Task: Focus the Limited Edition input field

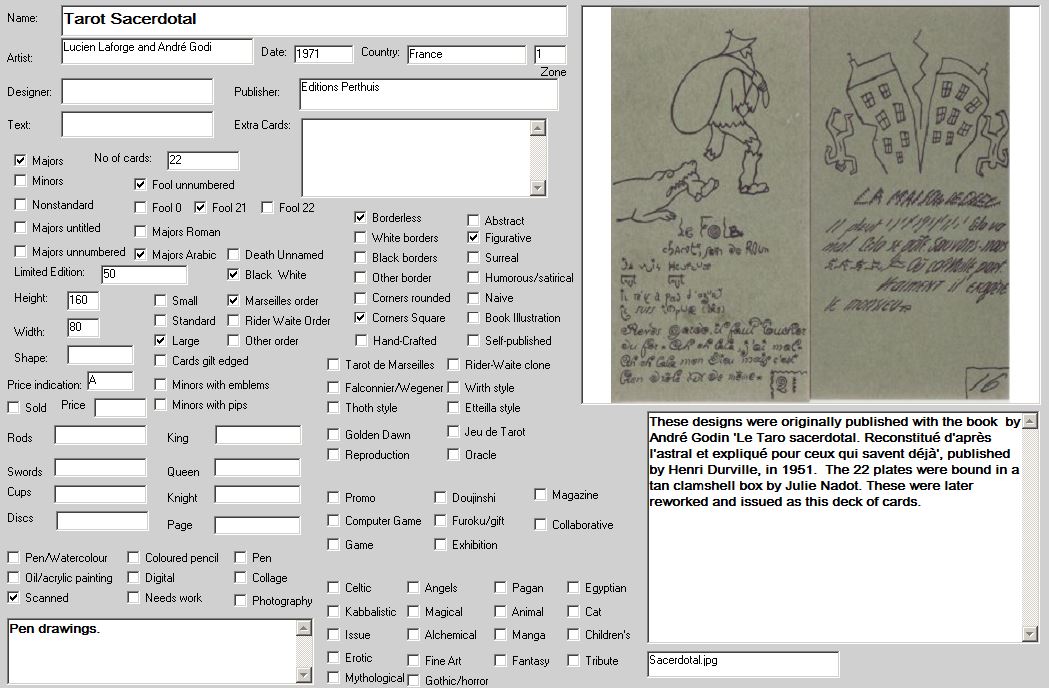Action: coord(144,275)
